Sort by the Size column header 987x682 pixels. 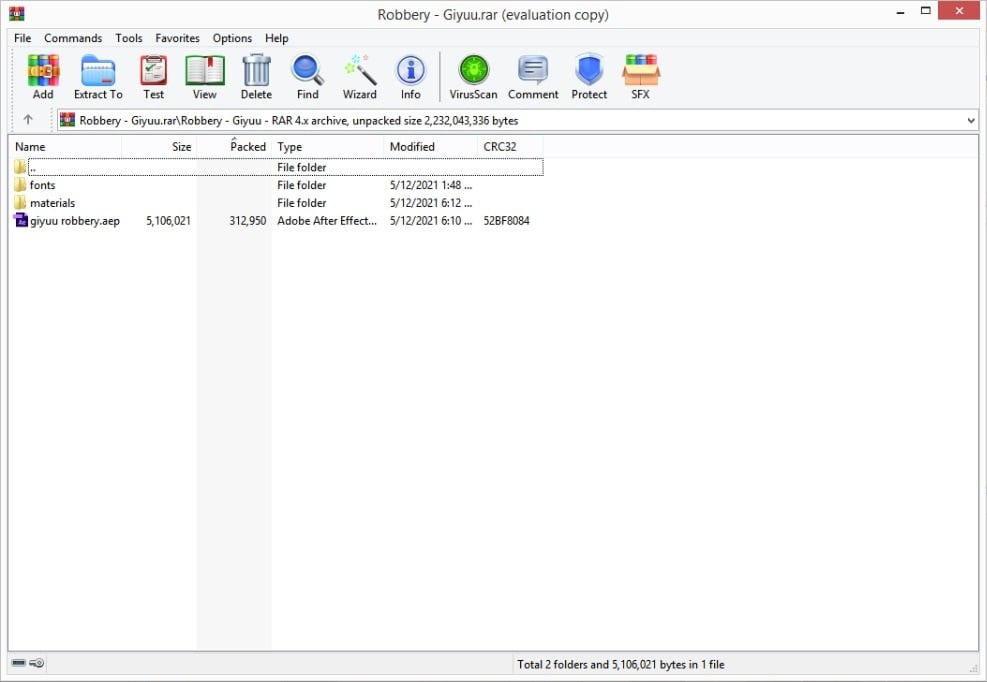click(159, 147)
